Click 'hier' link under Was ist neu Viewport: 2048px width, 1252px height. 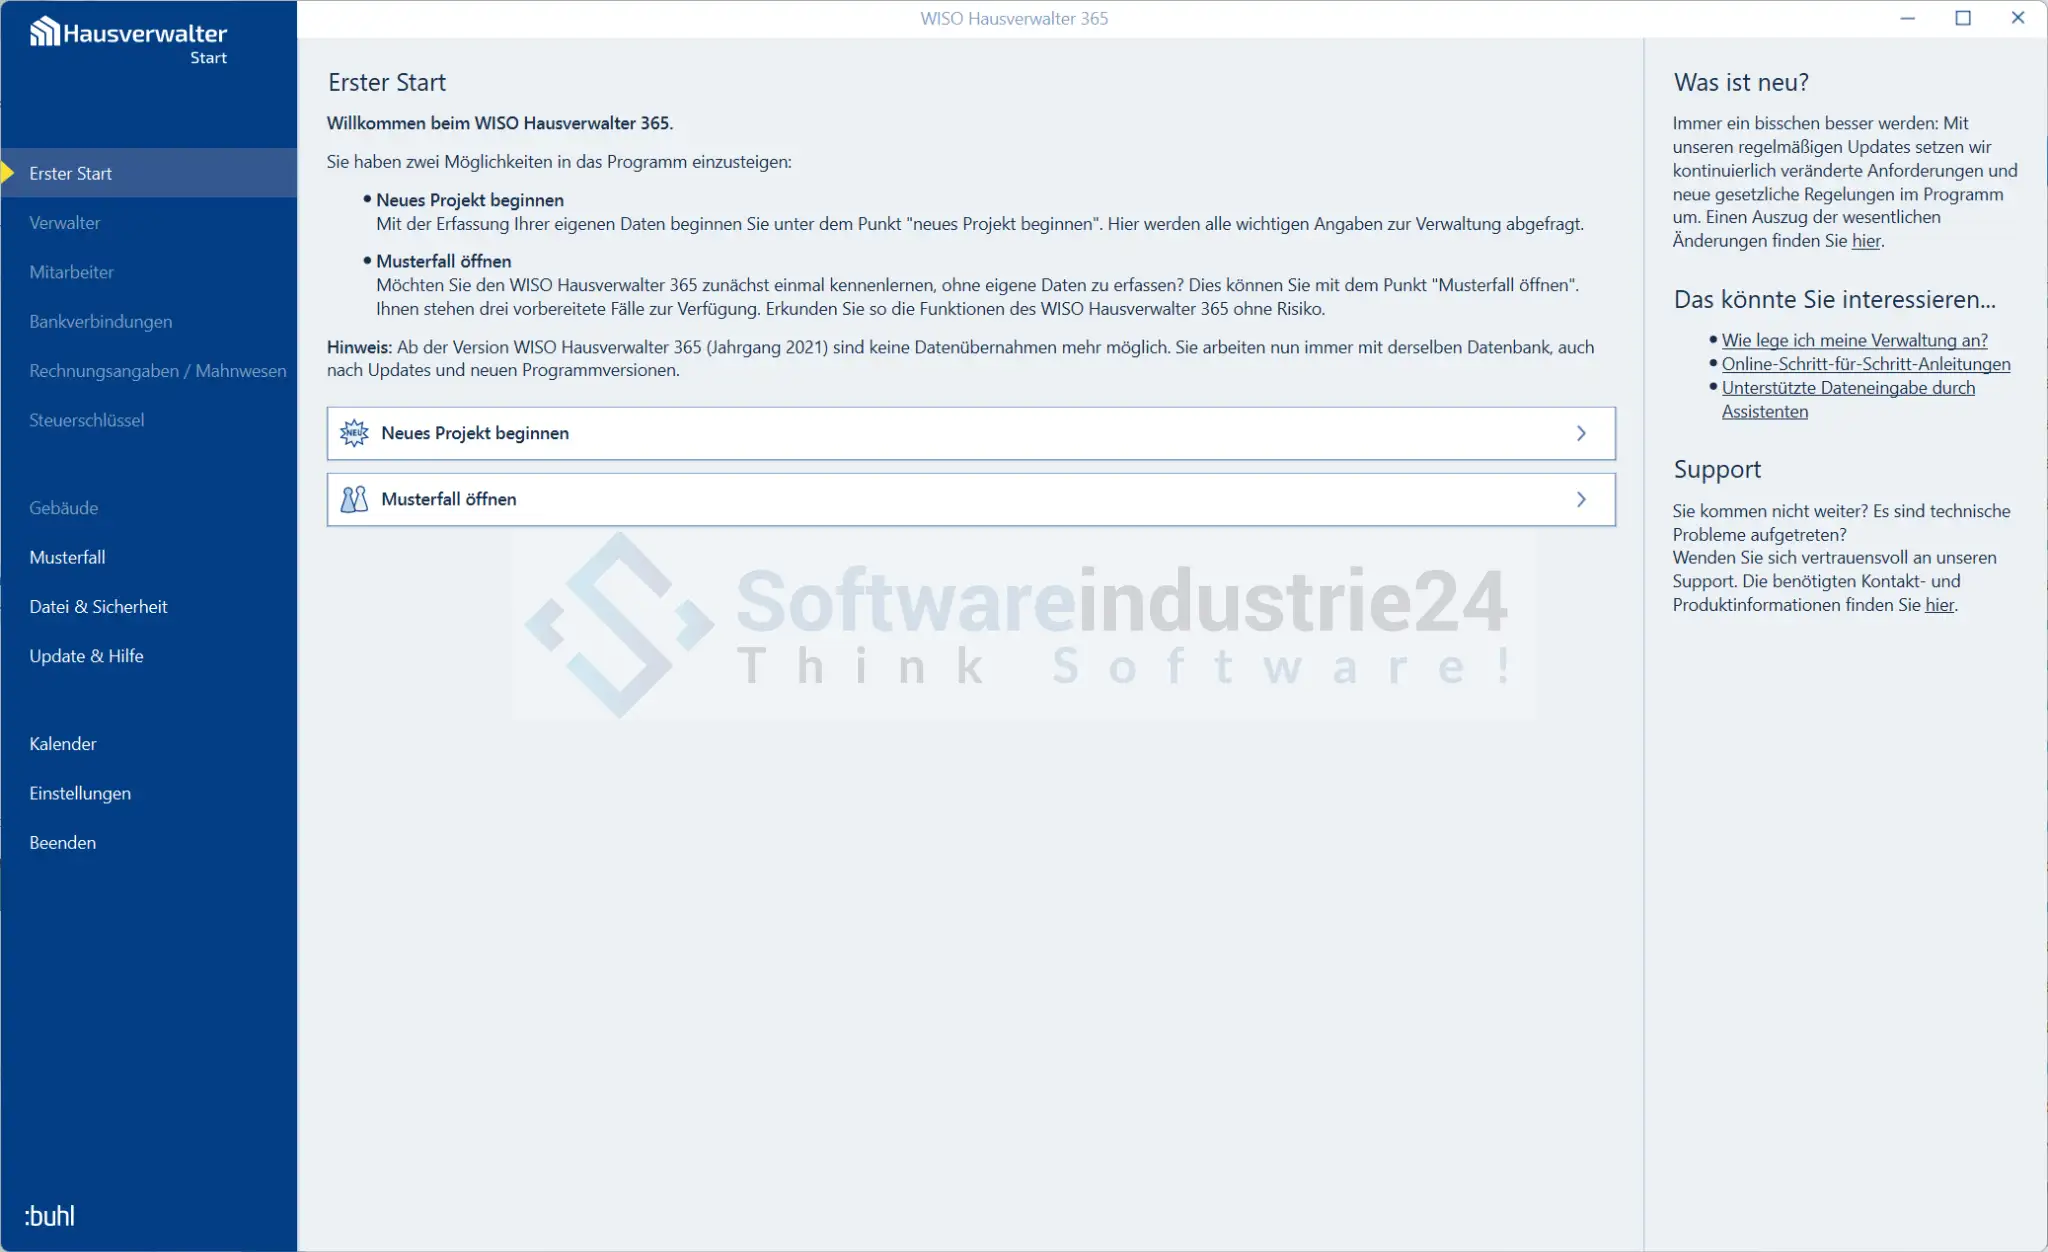click(1865, 241)
